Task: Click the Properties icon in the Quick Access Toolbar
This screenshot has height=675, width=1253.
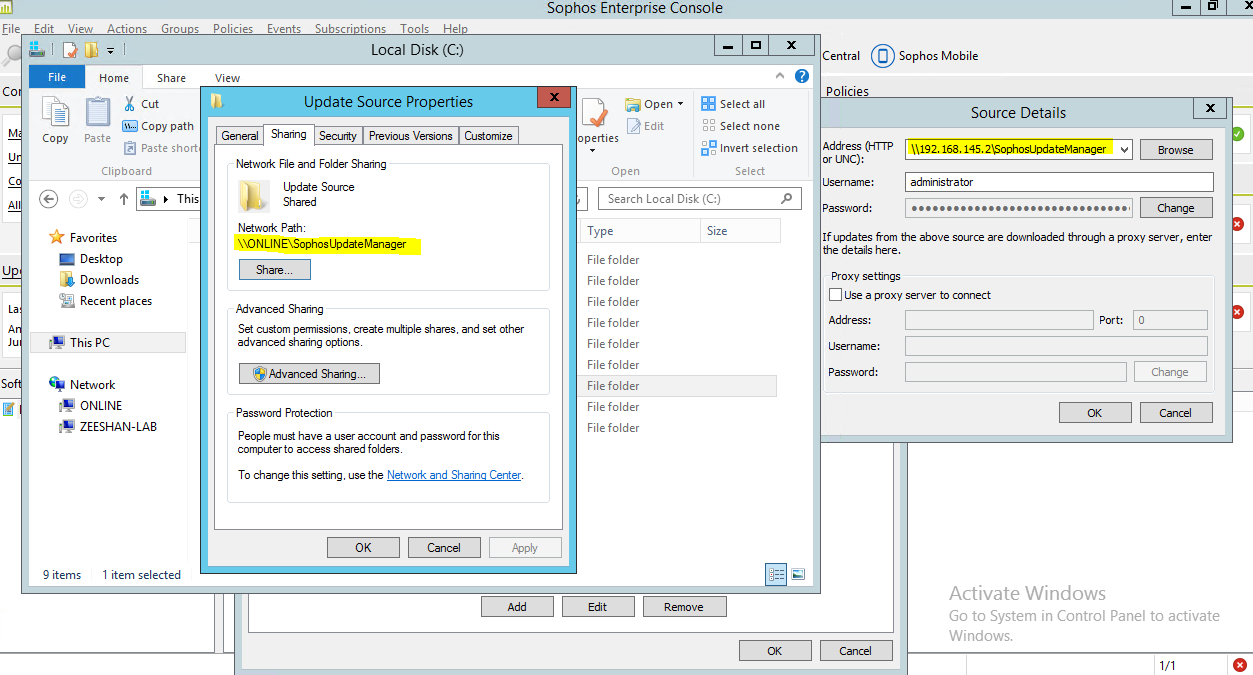Action: pyautogui.click(x=70, y=49)
